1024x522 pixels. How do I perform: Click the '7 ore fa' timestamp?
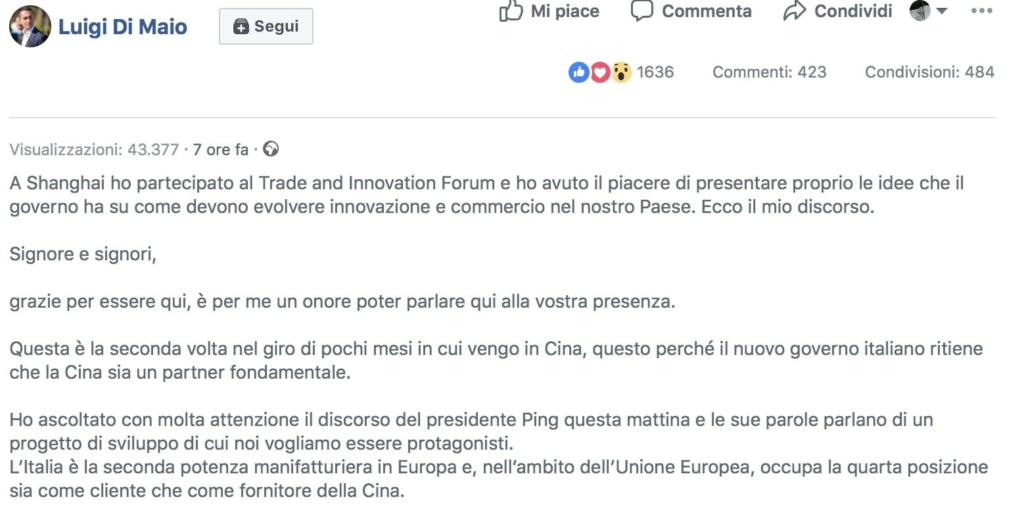[x=220, y=149]
